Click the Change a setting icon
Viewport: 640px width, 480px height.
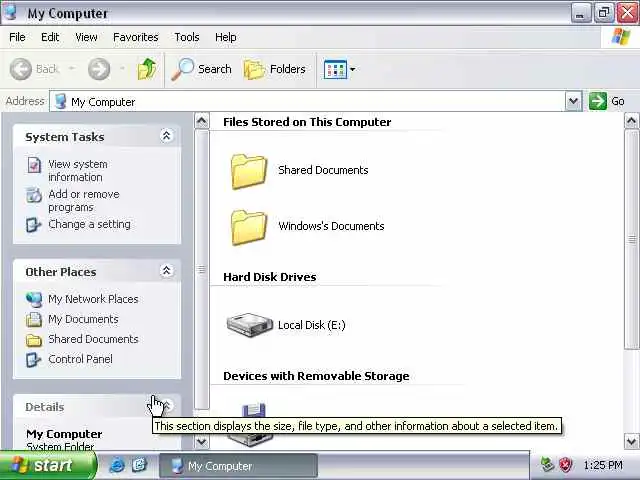(x=33, y=224)
